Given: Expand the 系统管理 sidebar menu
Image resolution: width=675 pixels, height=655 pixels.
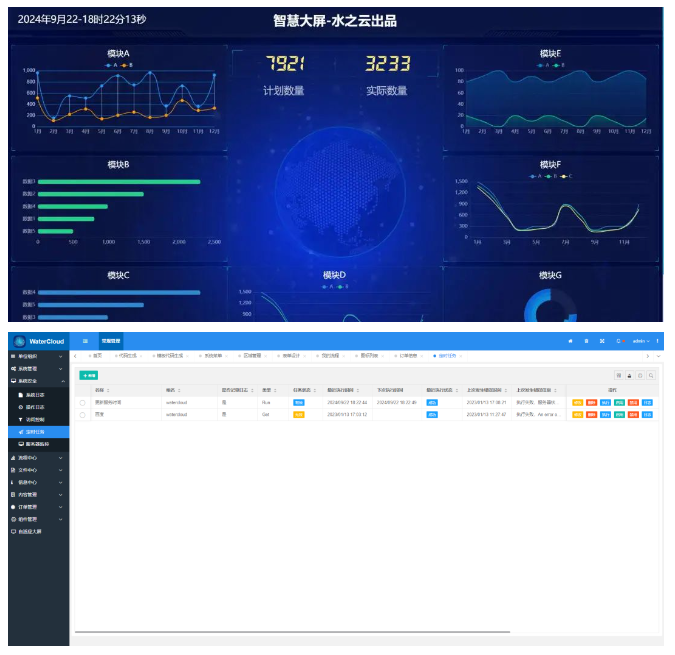Looking at the screenshot, I should coord(38,369).
